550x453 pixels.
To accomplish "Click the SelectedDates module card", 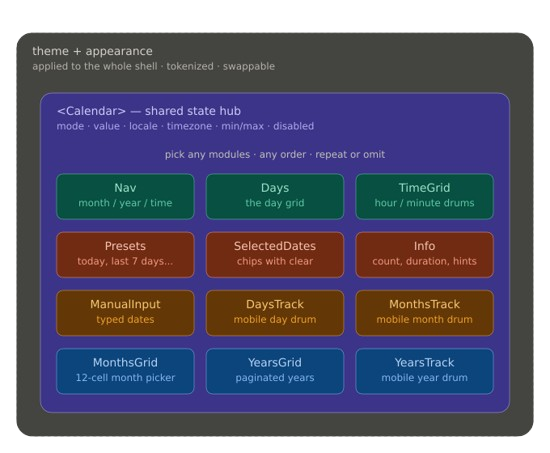I will pos(275,255).
